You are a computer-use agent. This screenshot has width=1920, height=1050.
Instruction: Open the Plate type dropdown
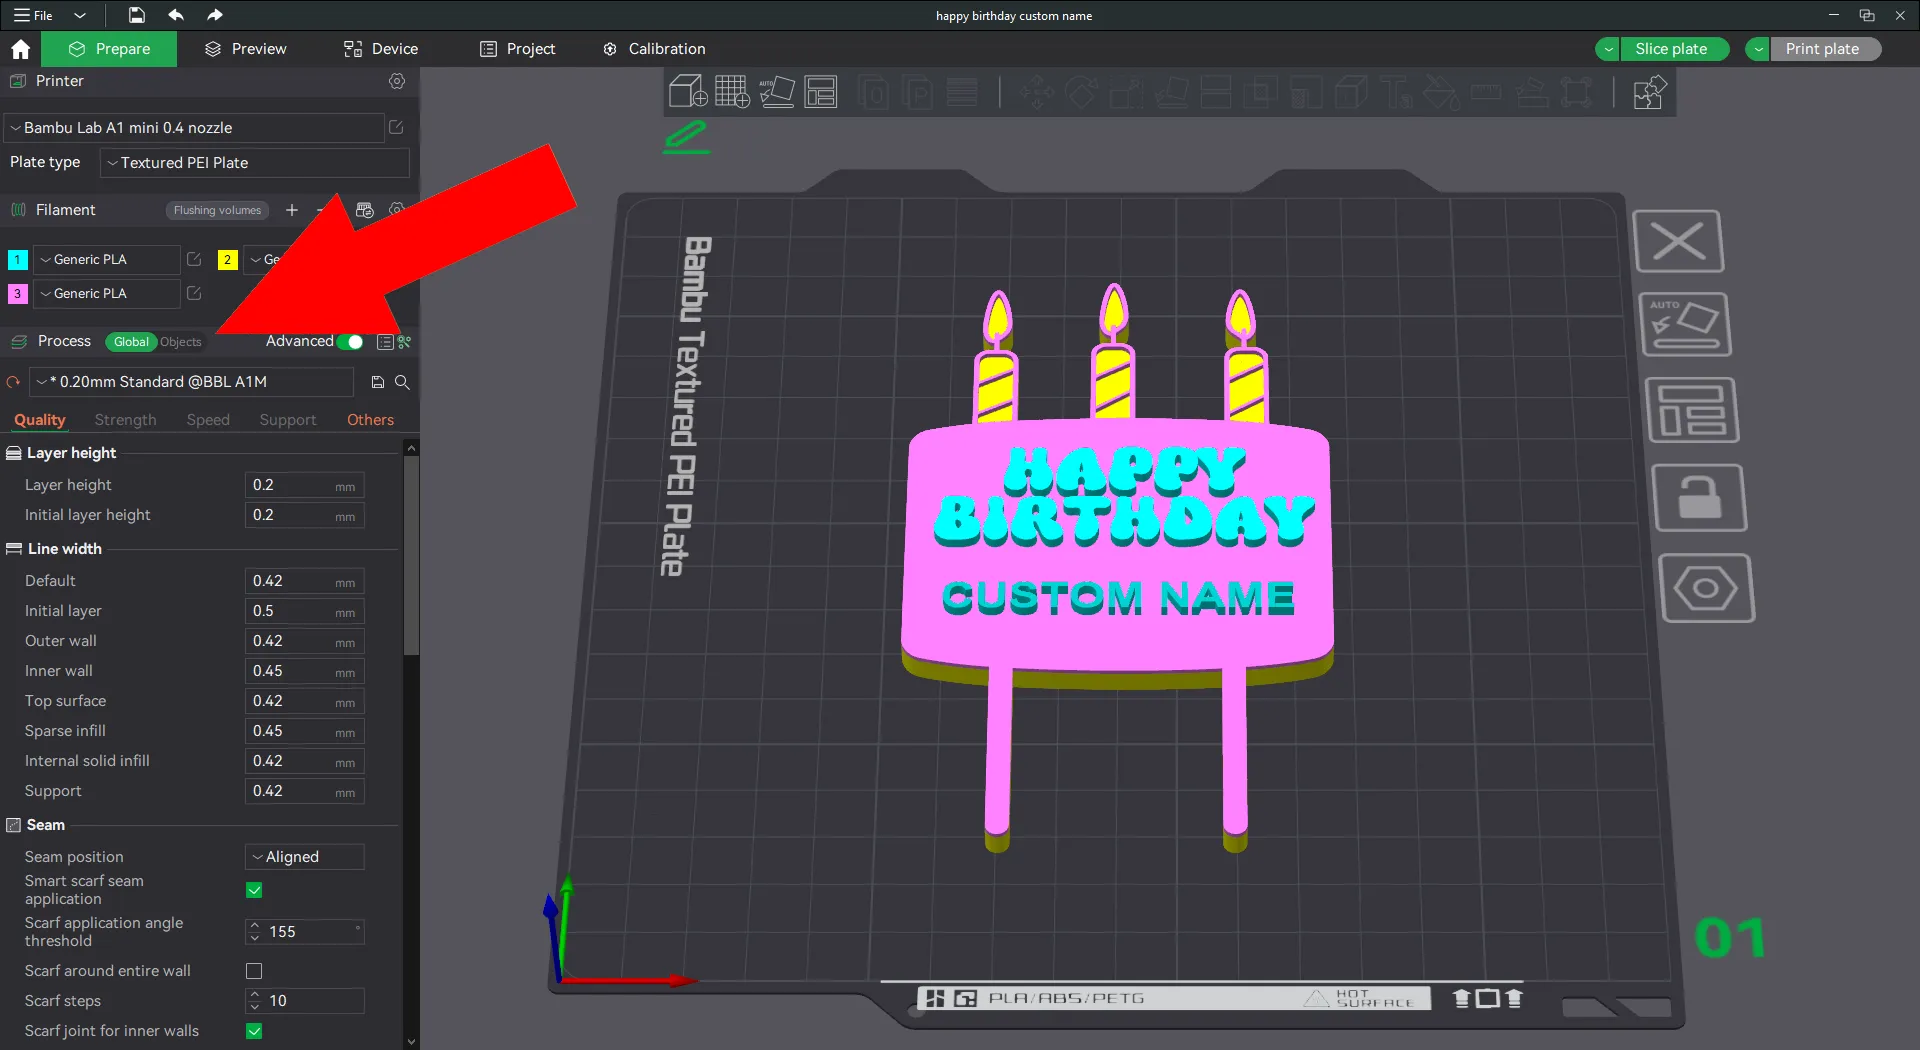point(255,163)
